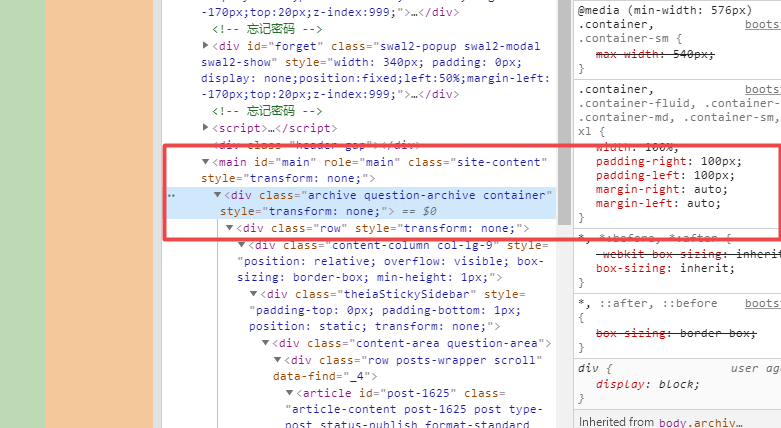Select the margin-right: auto declaration
The image size is (781, 428).
[661, 189]
